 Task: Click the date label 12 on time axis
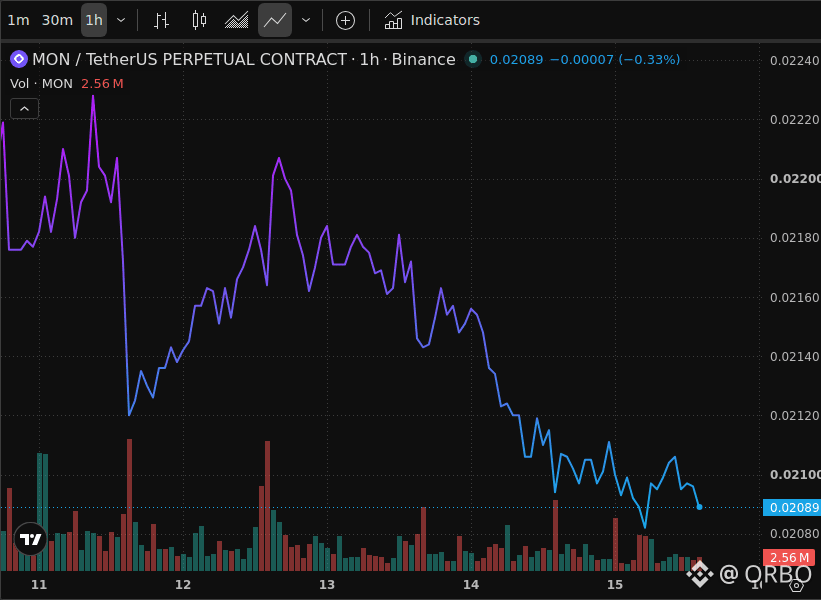pos(183,585)
